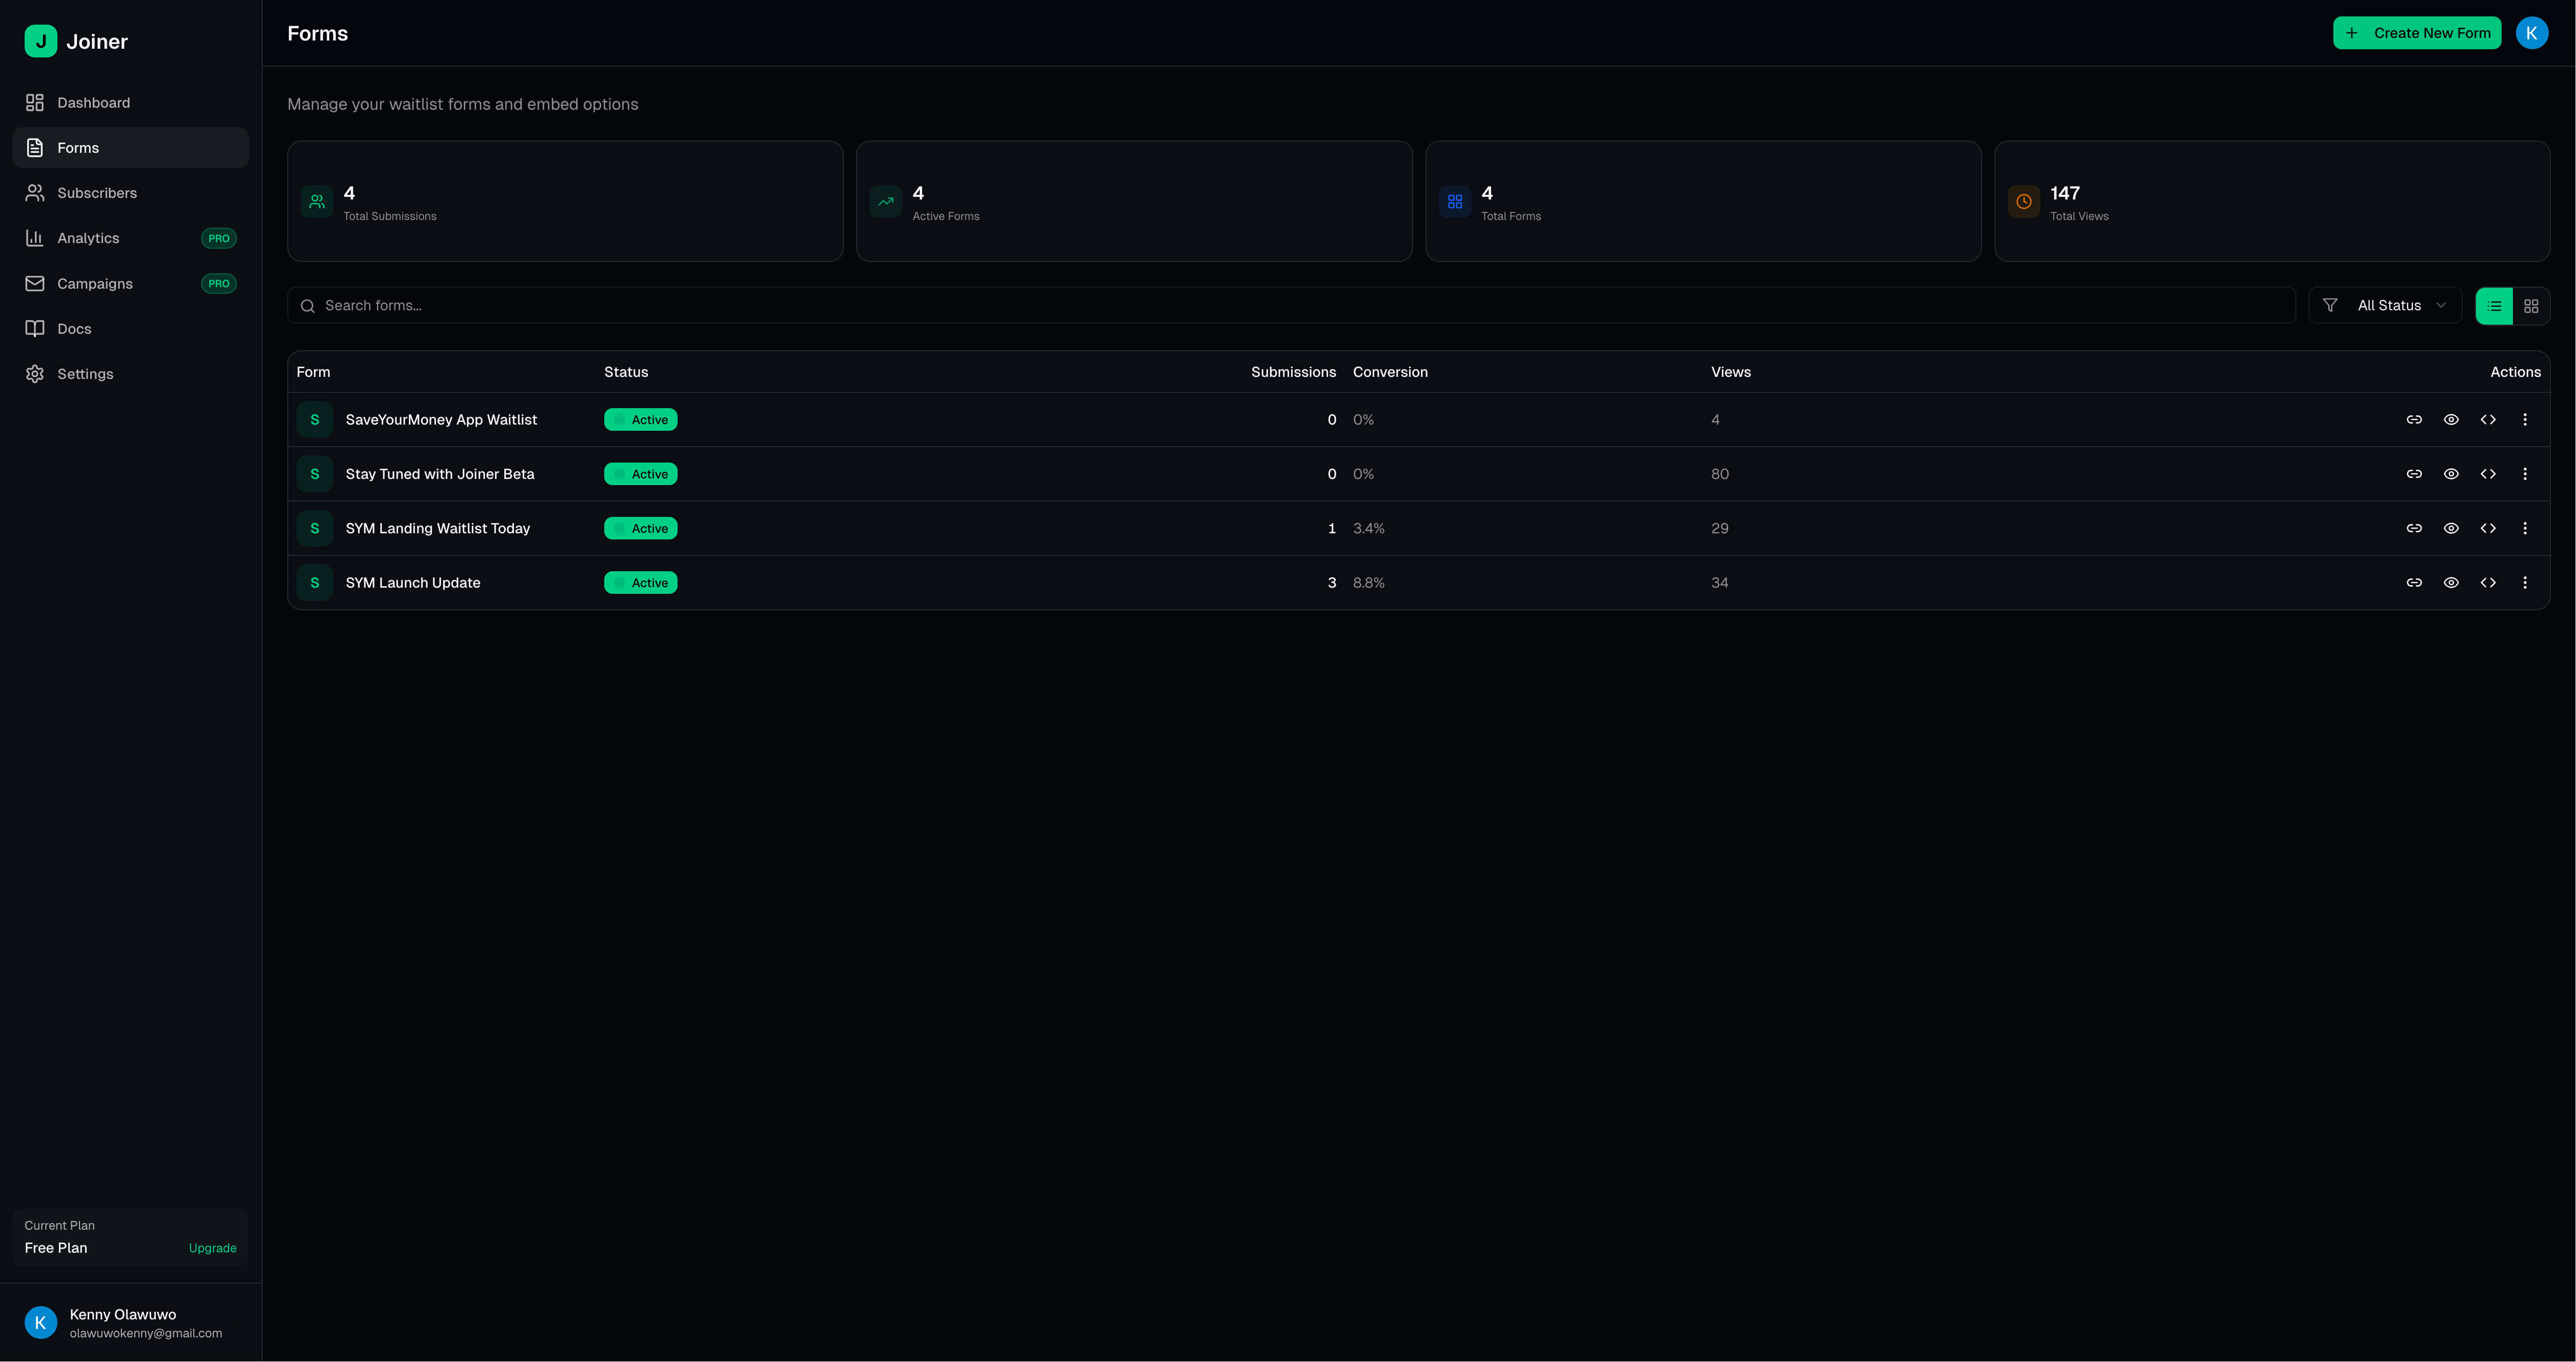This screenshot has width=2576, height=1362.
Task: Preview the Stay Tuned with Joiner Beta form
Action: 2451,473
